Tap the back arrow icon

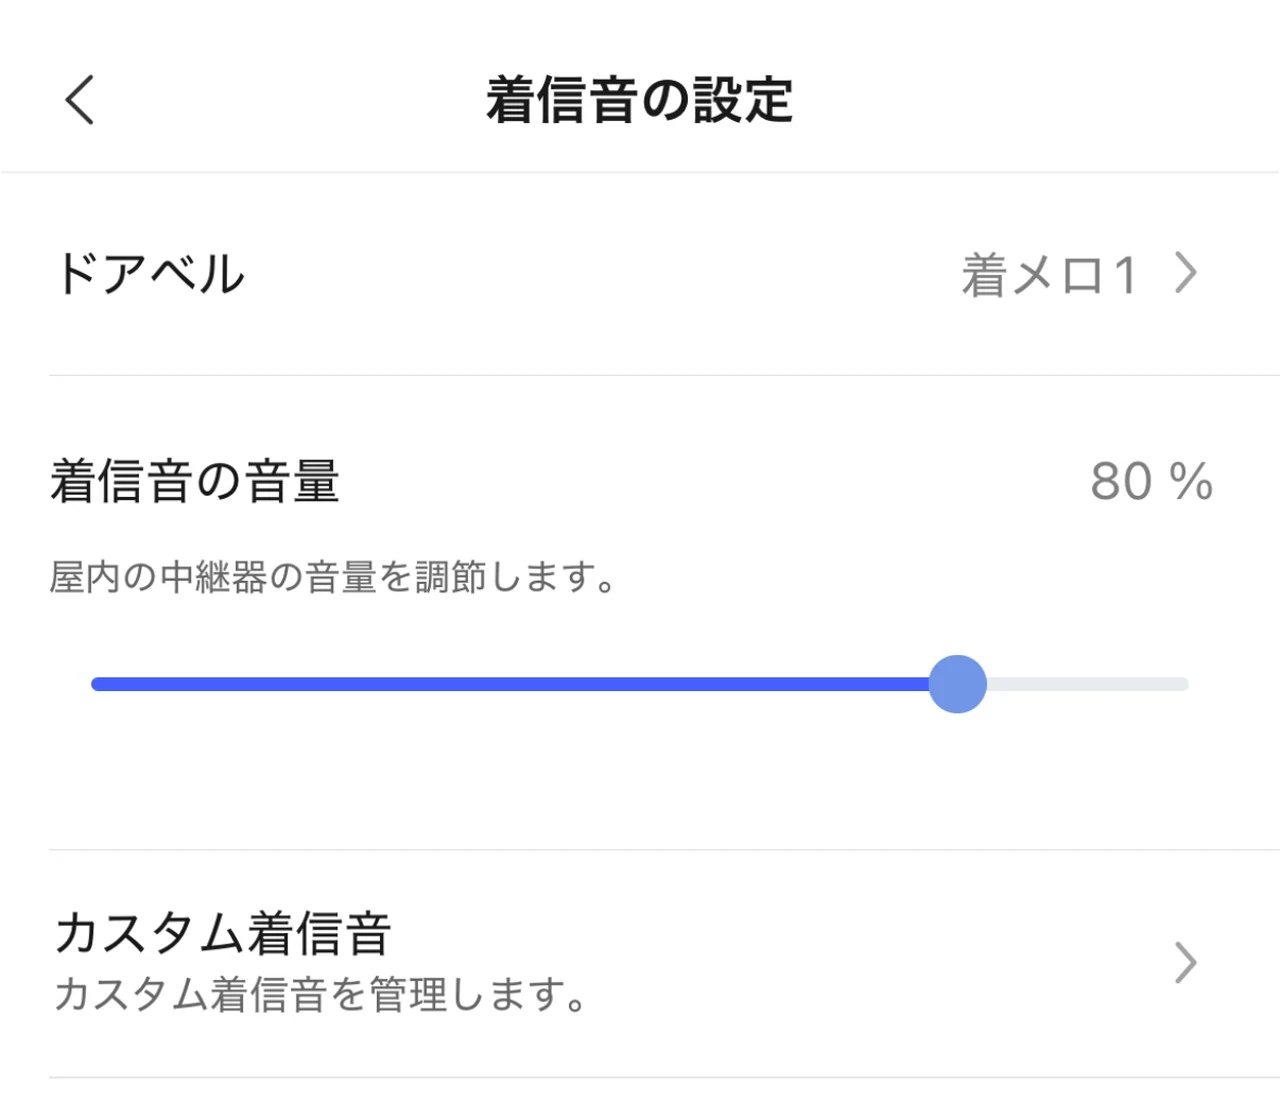point(80,100)
